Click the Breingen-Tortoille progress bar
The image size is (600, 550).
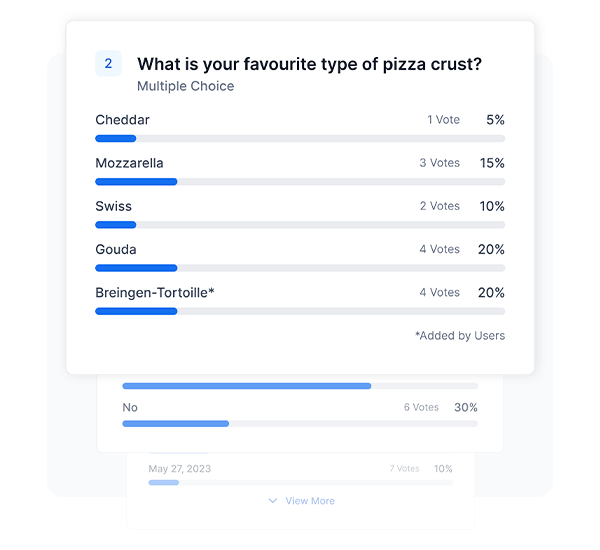click(x=300, y=312)
